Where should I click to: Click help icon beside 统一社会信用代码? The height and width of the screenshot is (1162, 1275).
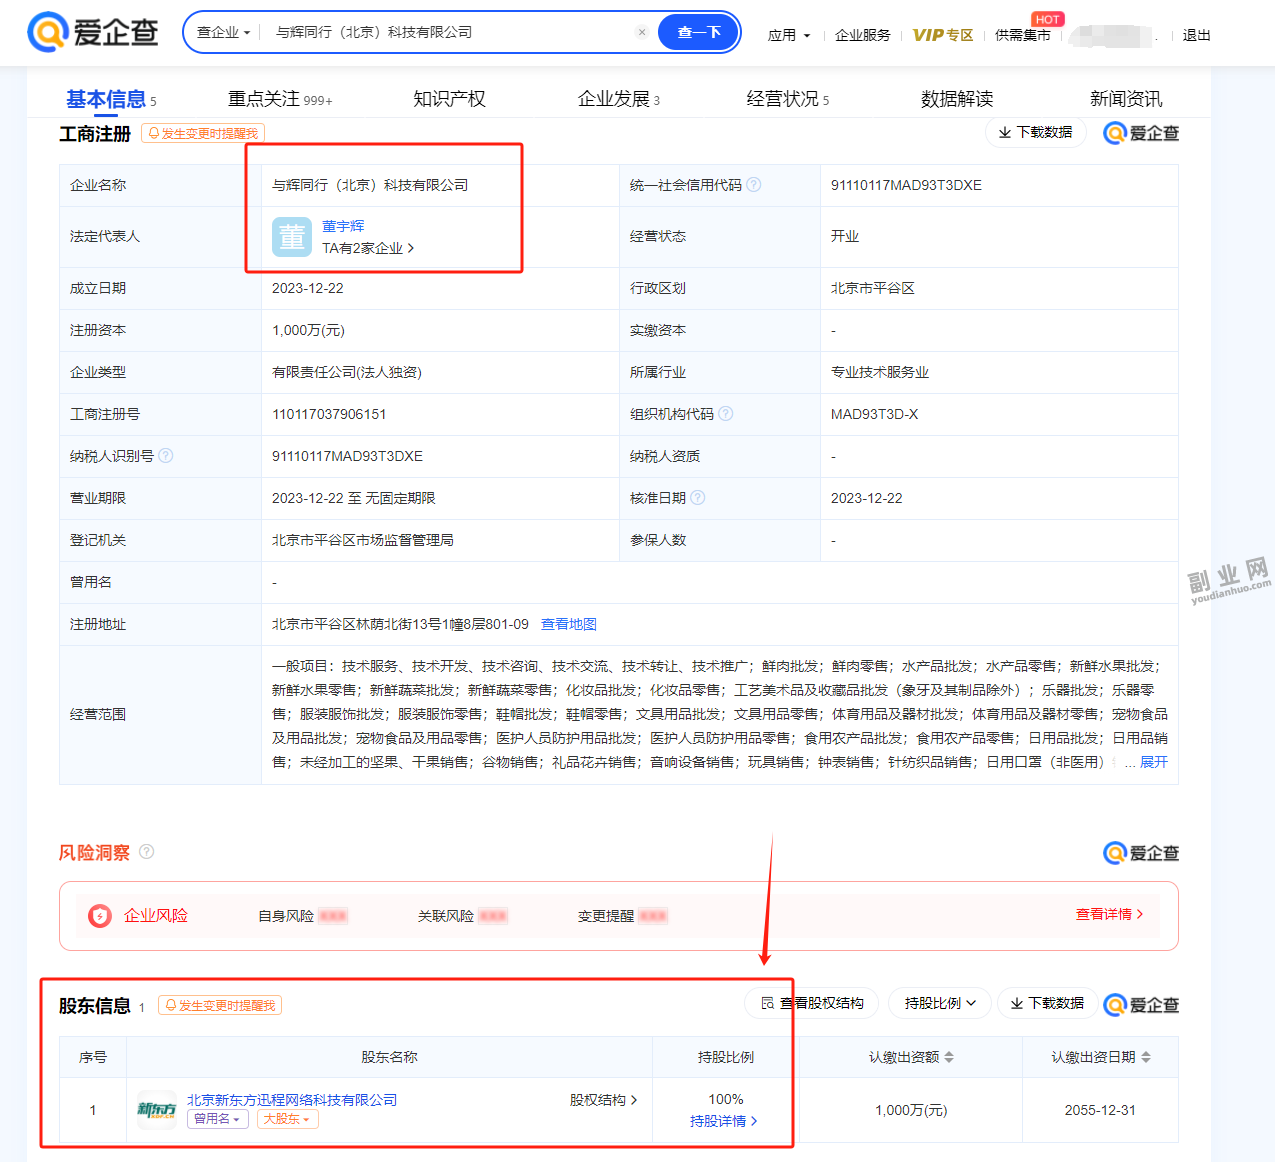[754, 185]
